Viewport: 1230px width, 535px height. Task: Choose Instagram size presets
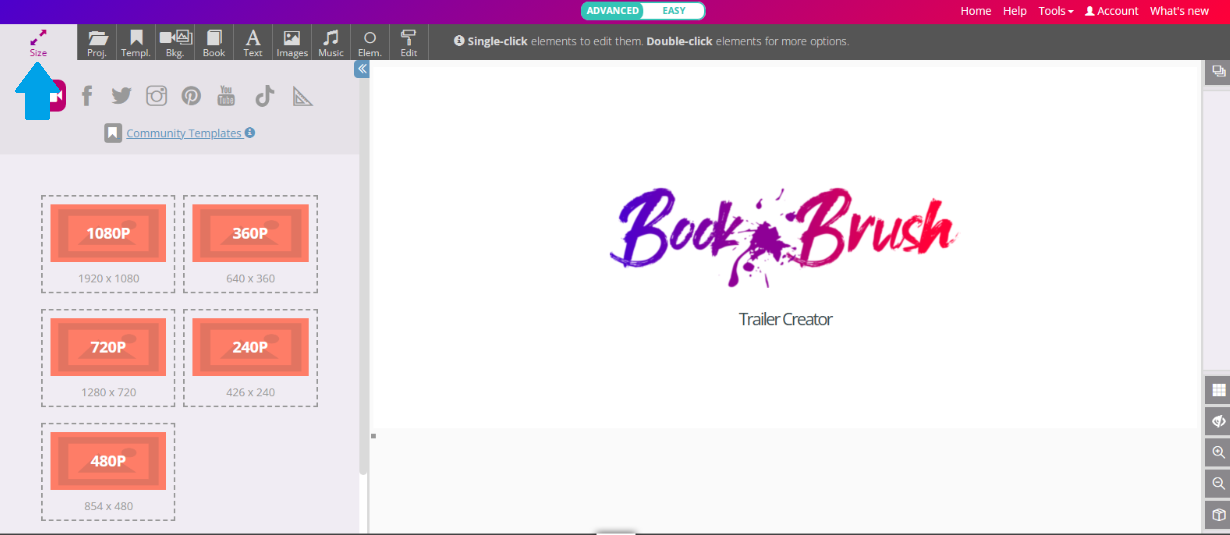tap(156, 96)
